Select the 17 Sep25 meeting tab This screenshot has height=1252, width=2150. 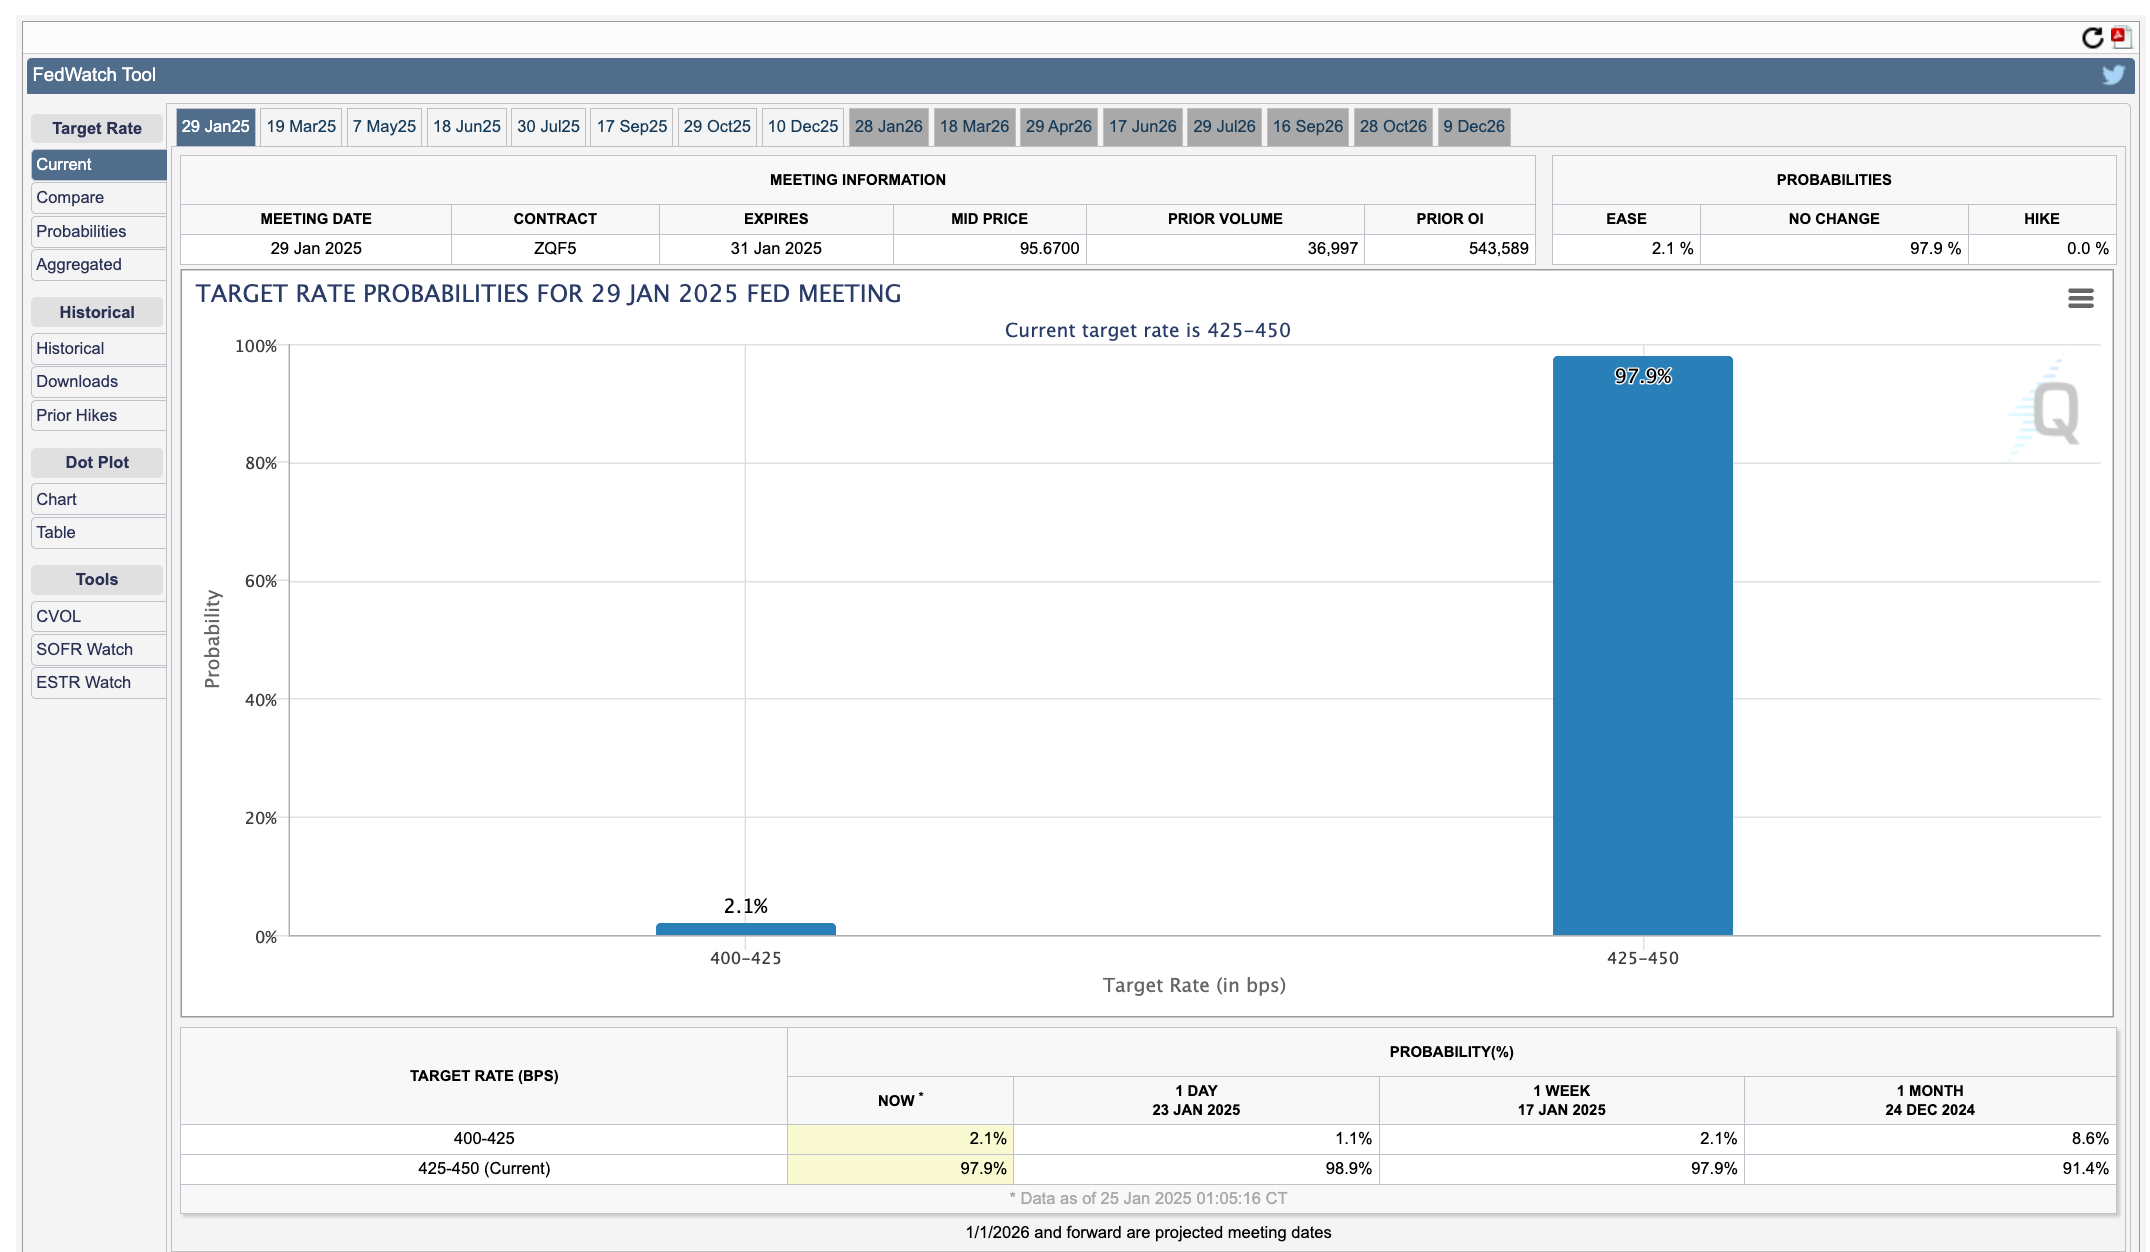coord(632,127)
